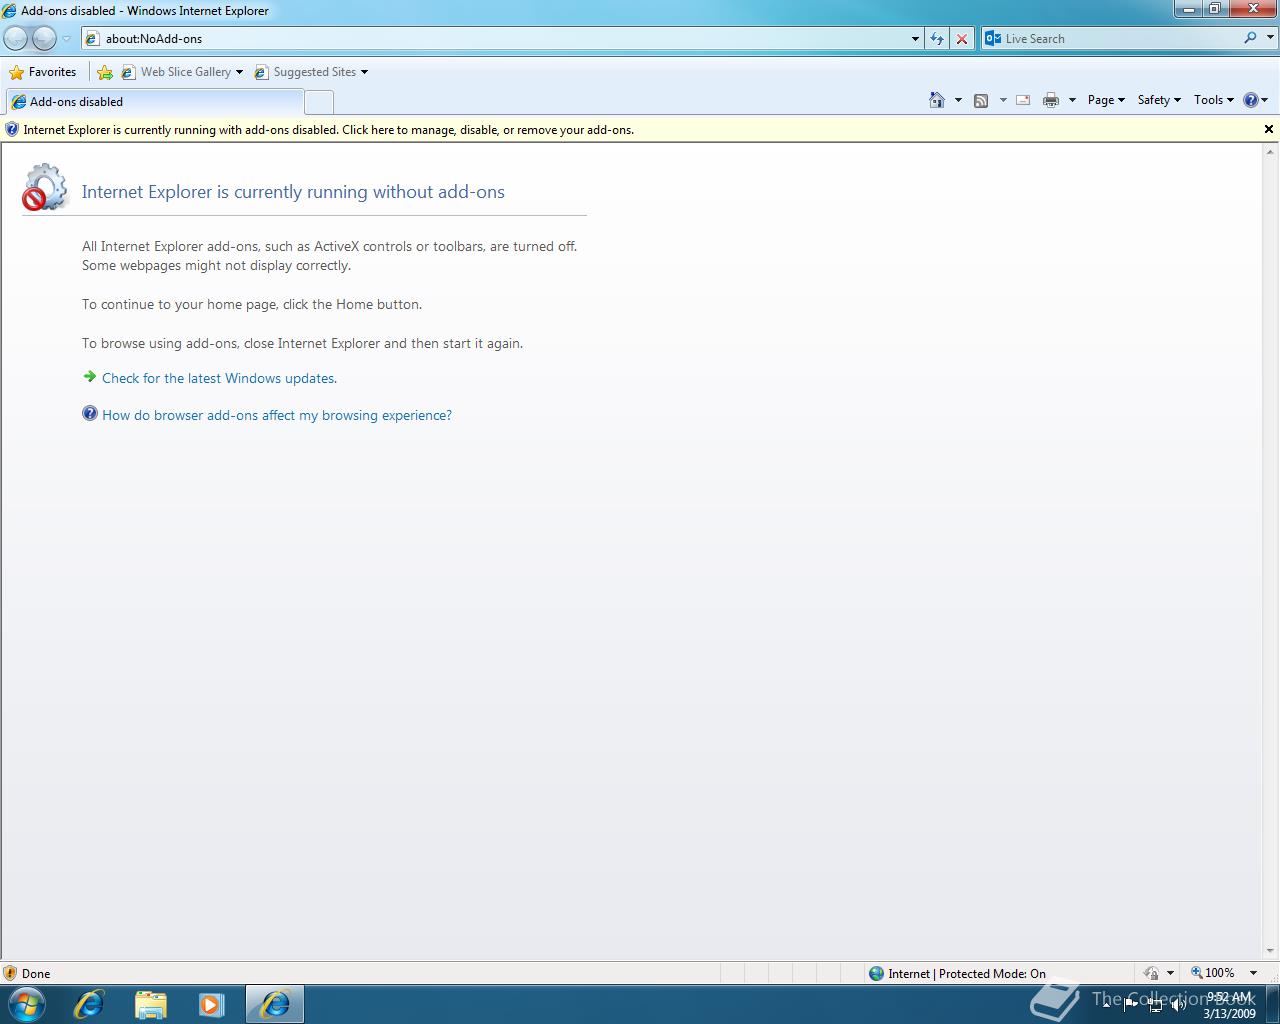This screenshot has width=1280, height=1024.
Task: Click the Internet Protected Mode status zone
Action: point(957,973)
